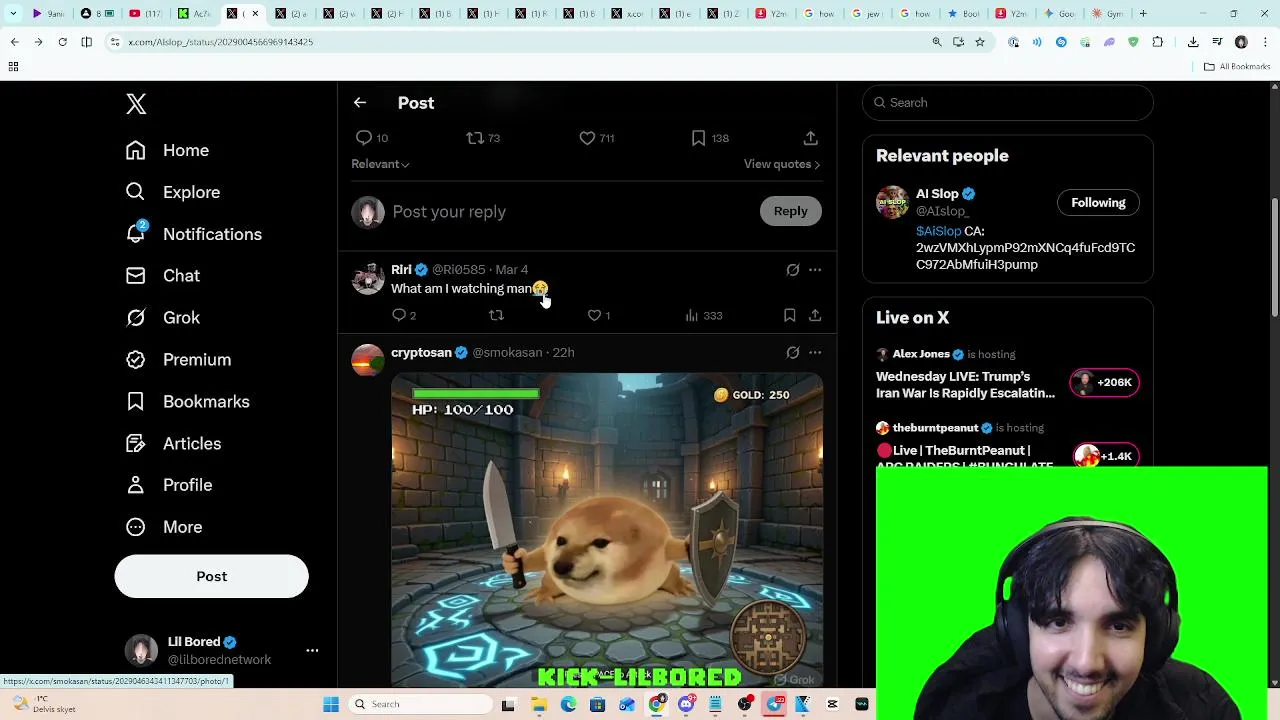The image size is (1280, 720).
Task: Like the main post with 711 likes
Action: point(597,138)
